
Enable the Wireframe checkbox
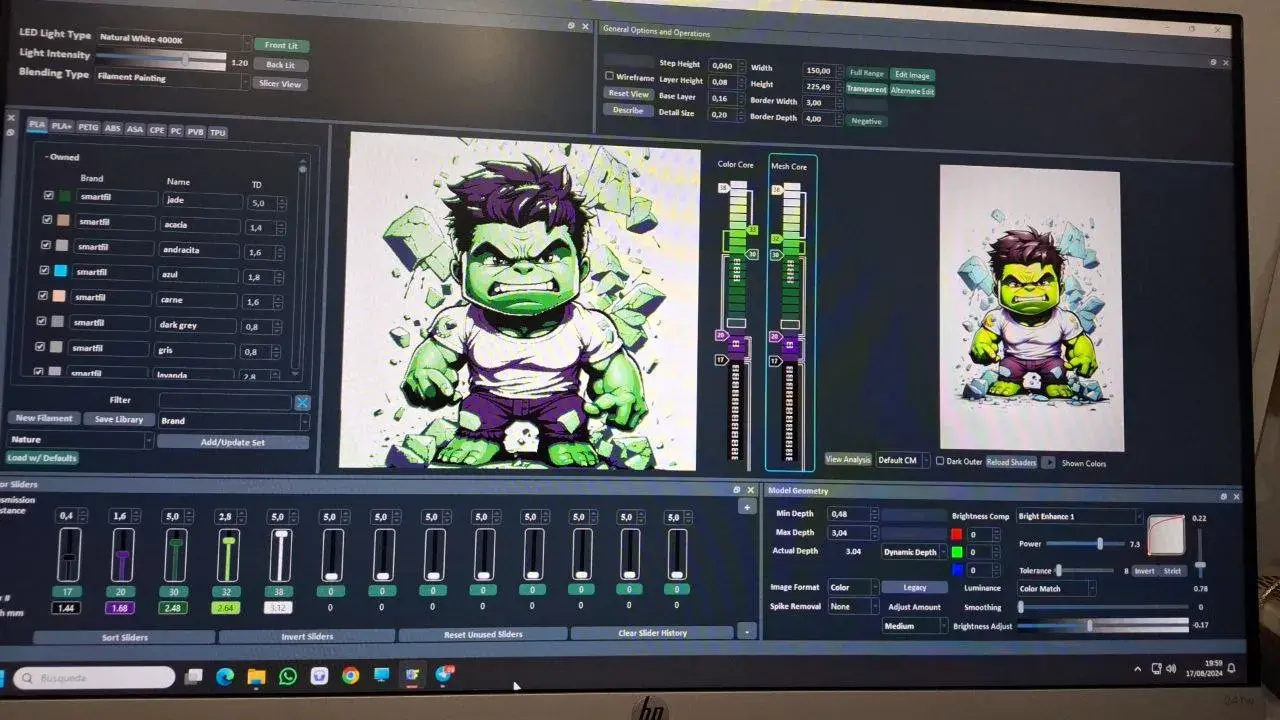(610, 76)
